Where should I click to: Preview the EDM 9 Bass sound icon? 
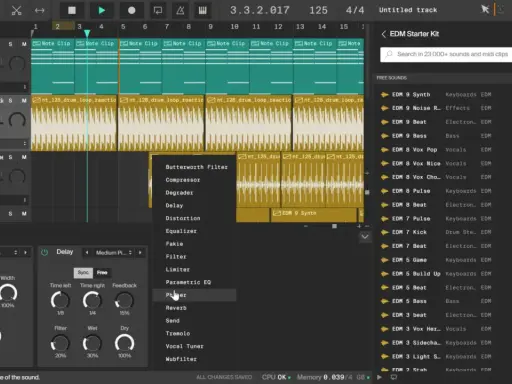pyautogui.click(x=385, y=136)
